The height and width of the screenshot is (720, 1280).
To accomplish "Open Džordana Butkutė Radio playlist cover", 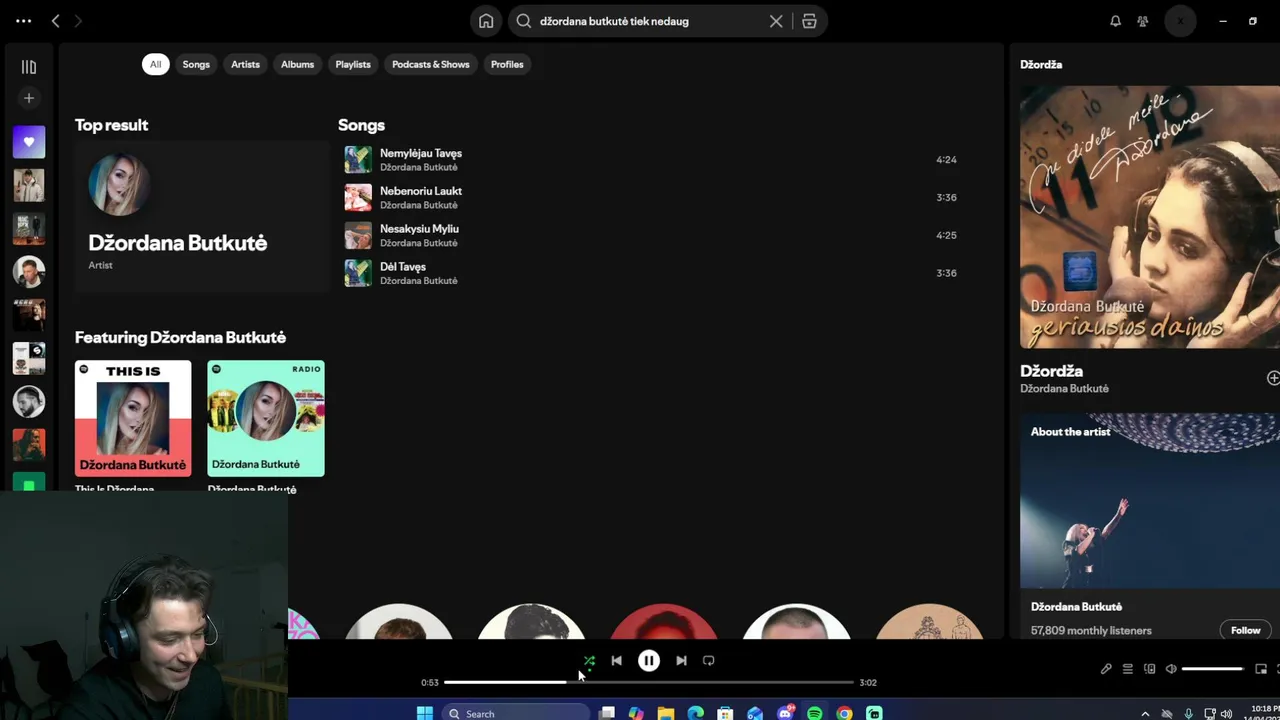I will (x=266, y=418).
